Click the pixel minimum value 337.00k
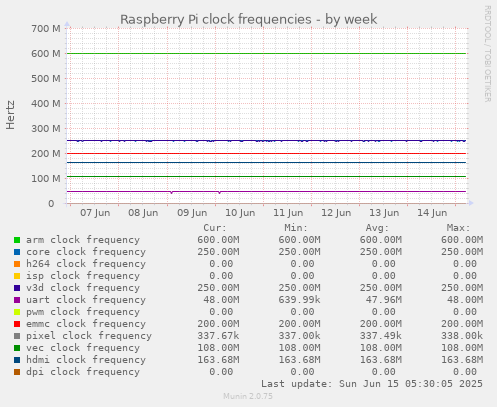The width and height of the screenshot is (497, 407). pos(299,336)
